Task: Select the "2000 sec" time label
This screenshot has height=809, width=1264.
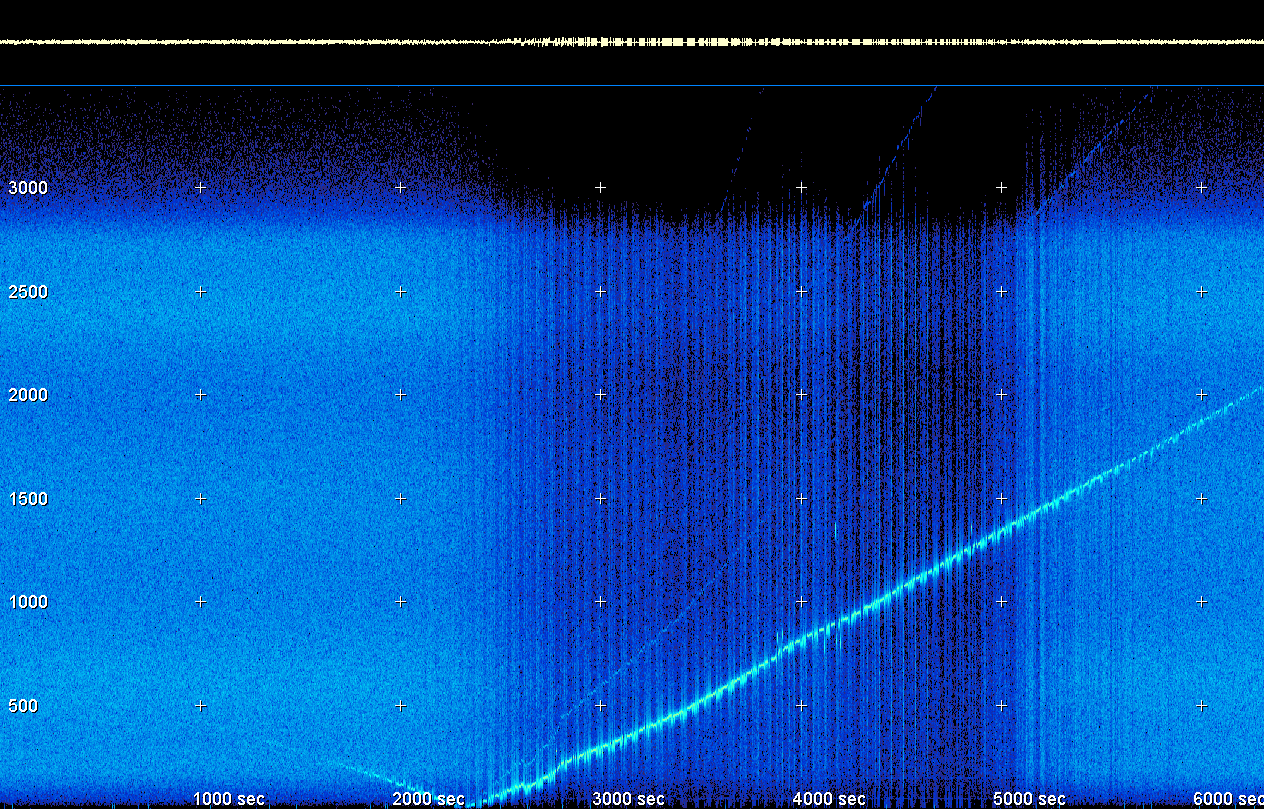Action: pos(429,799)
